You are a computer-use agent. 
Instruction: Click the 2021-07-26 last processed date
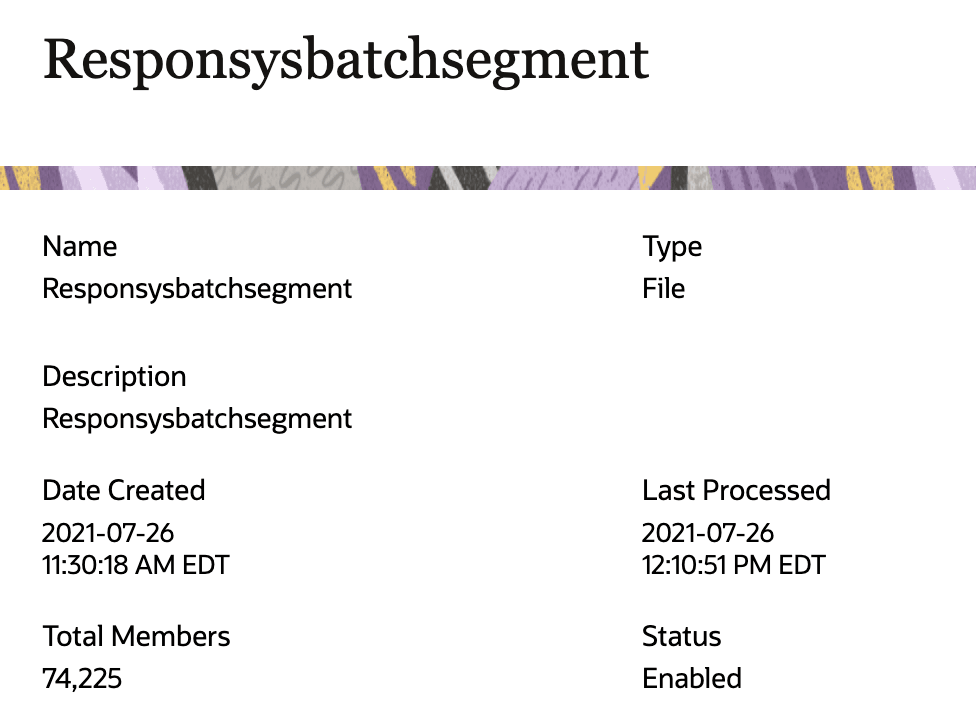pyautogui.click(x=708, y=533)
